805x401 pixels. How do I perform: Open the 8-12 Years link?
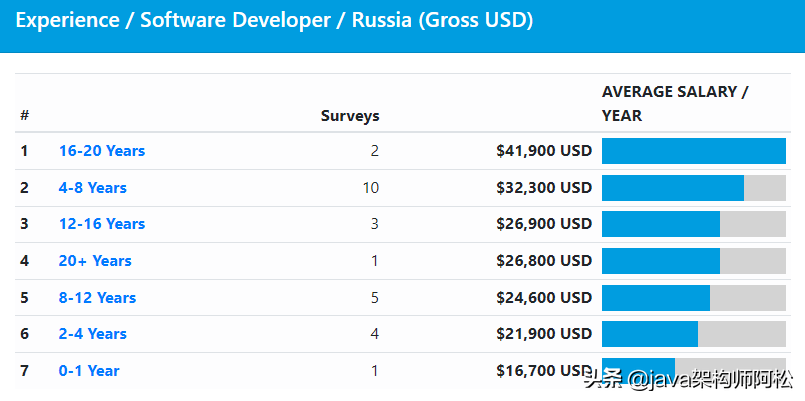click(97, 298)
